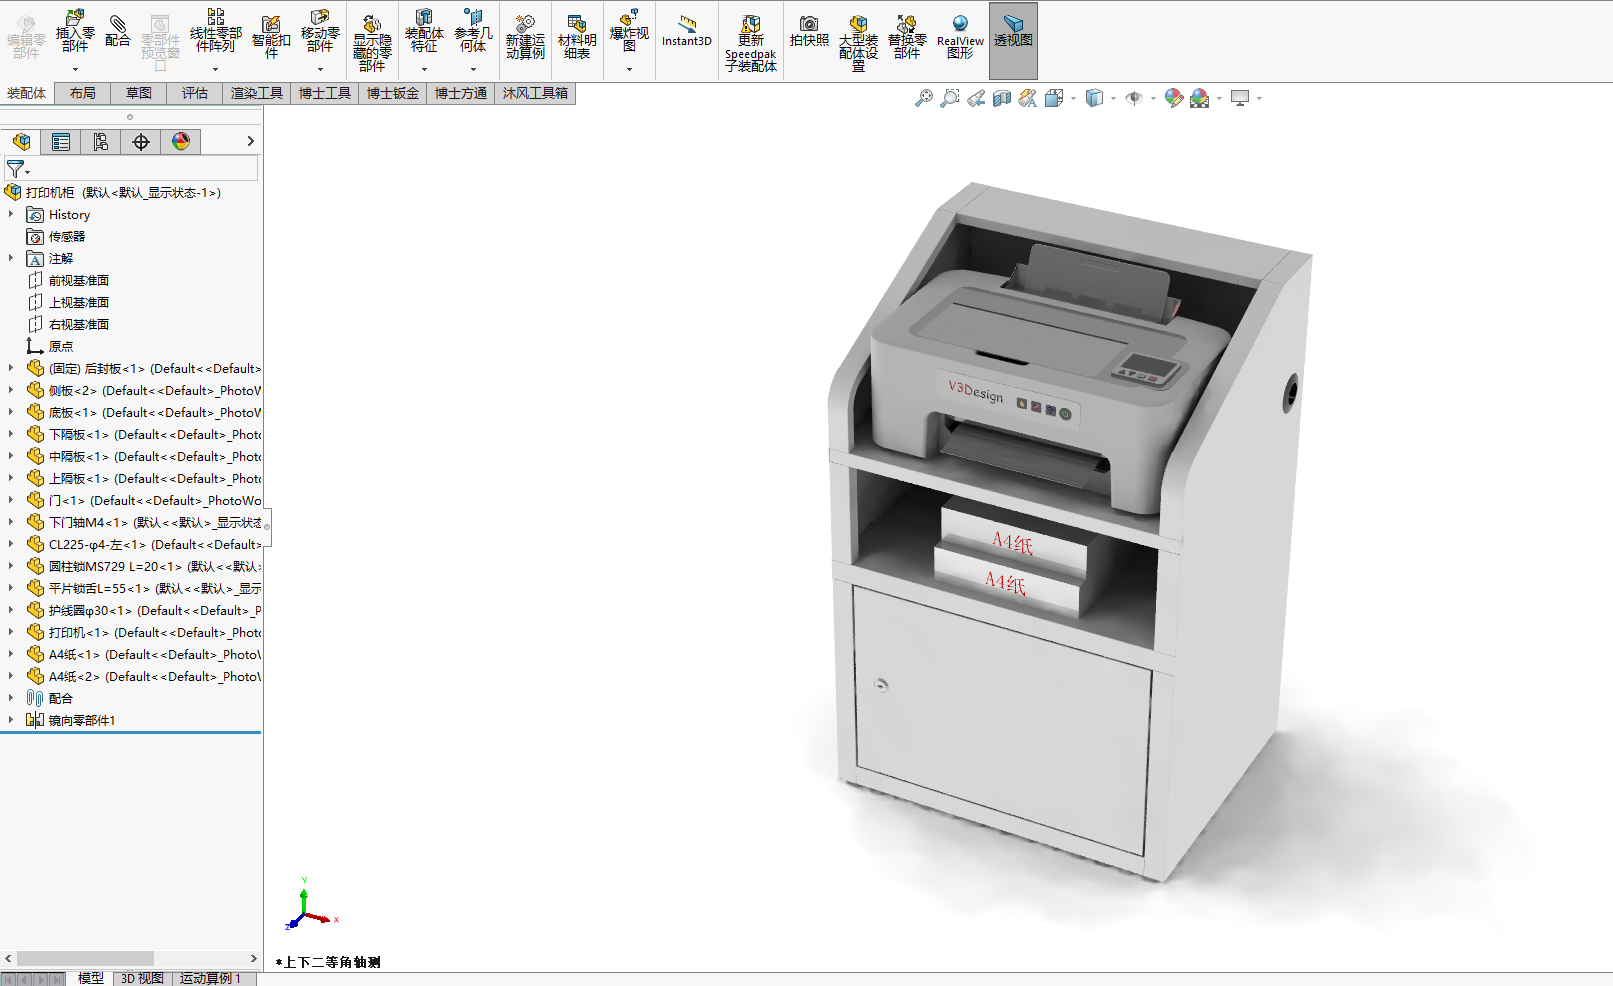
Task: Click the Zoom to Area icon
Action: click(x=950, y=98)
